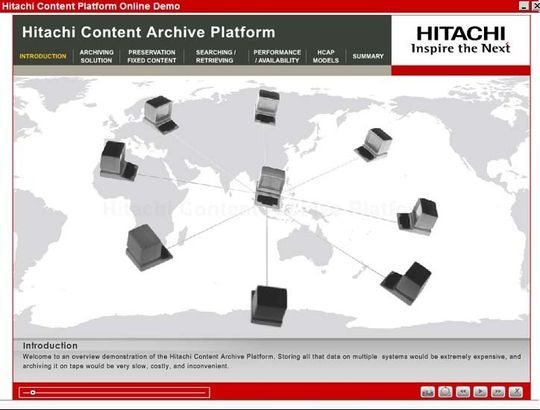Click the "Hitachi Content Platform Online Demo" window title

tap(91, 6)
